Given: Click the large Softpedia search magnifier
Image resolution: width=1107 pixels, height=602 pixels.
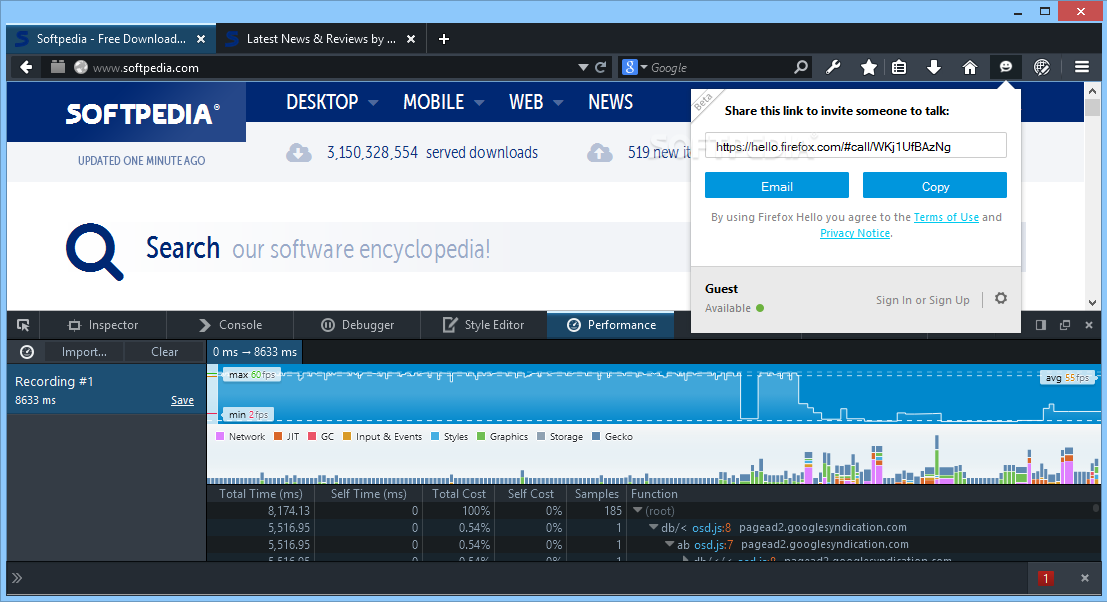Looking at the screenshot, I should (x=95, y=251).
